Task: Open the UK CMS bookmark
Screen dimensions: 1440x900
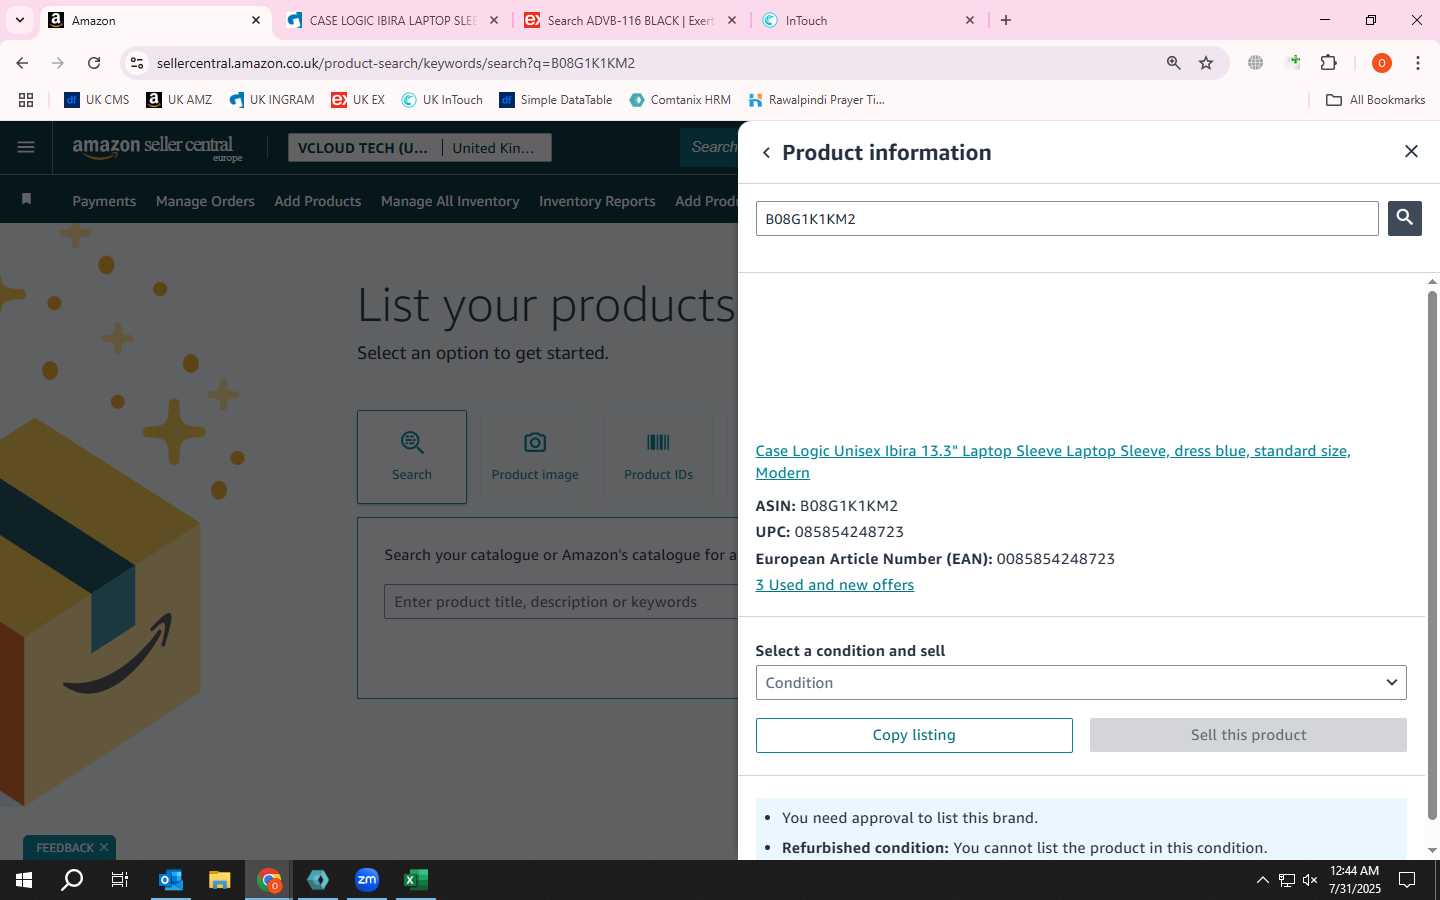Action: [x=97, y=100]
